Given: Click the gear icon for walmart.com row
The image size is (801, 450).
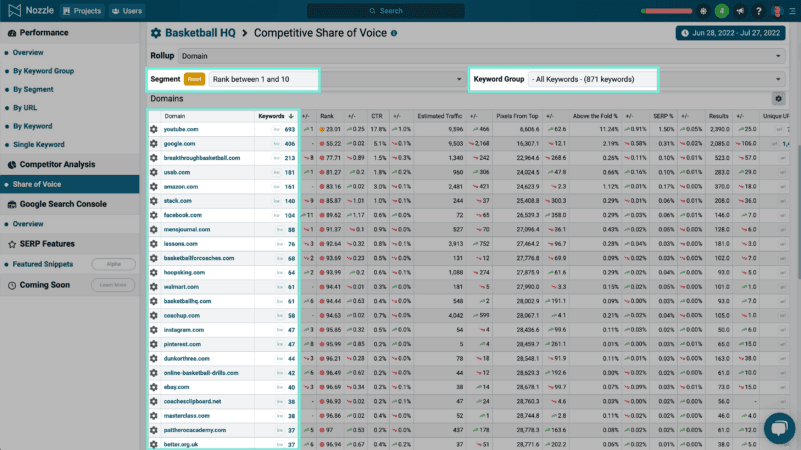Looking at the screenshot, I should [x=154, y=287].
